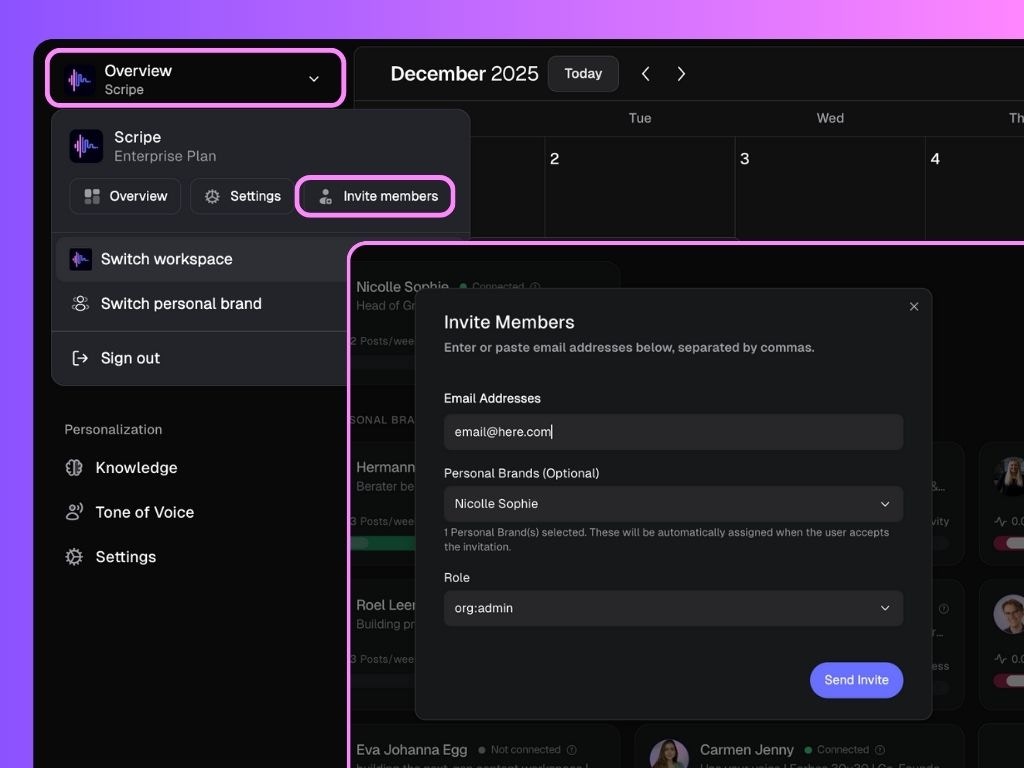Click the Invite Members dialog title

click(x=509, y=322)
